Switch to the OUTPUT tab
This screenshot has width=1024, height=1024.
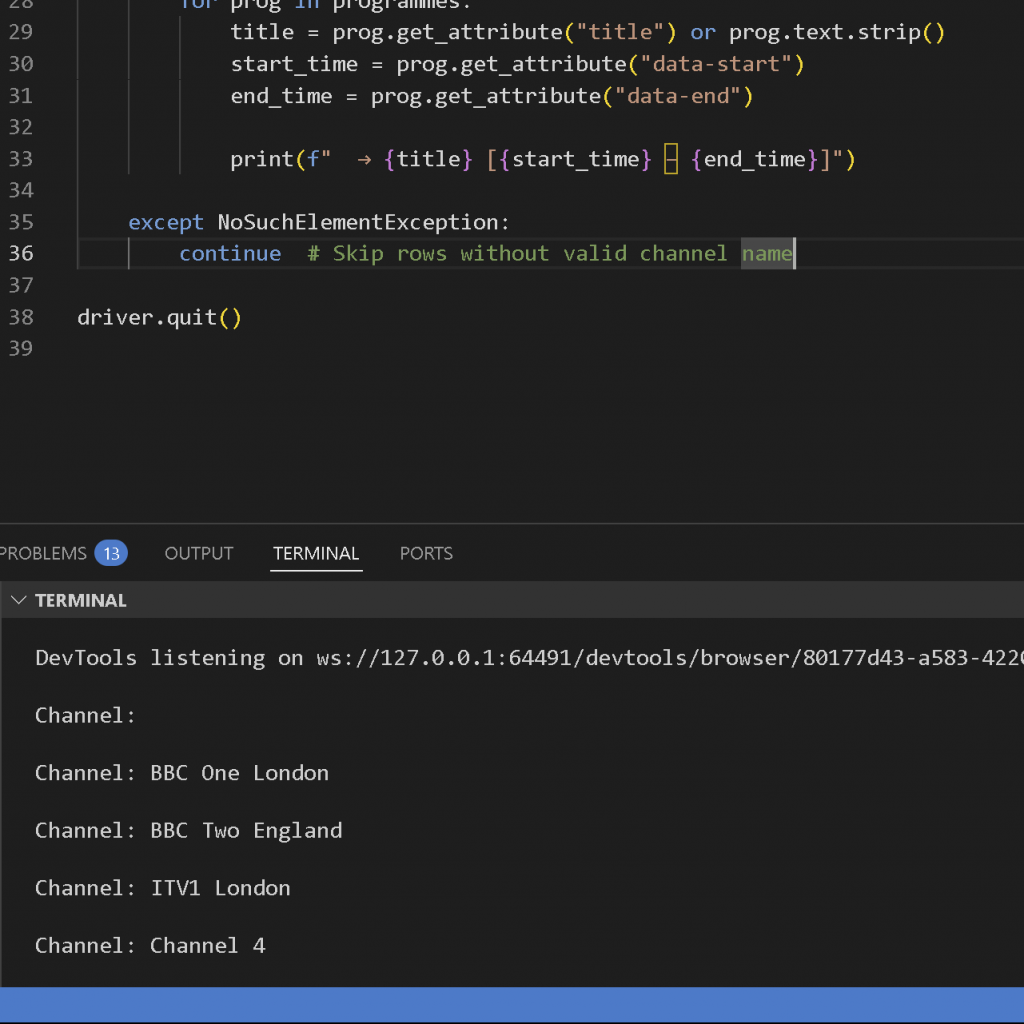199,553
